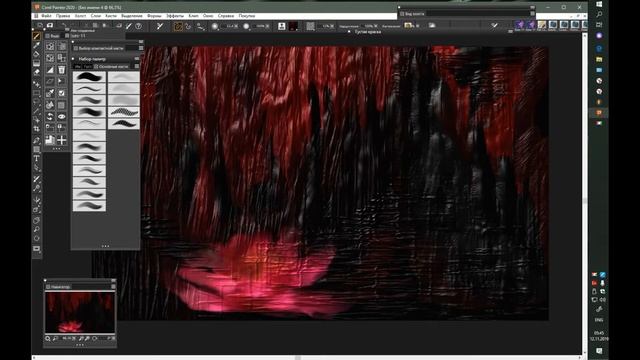Click the Окно menu item
Image resolution: width=640 pixels, height=360 pixels.
point(208,16)
